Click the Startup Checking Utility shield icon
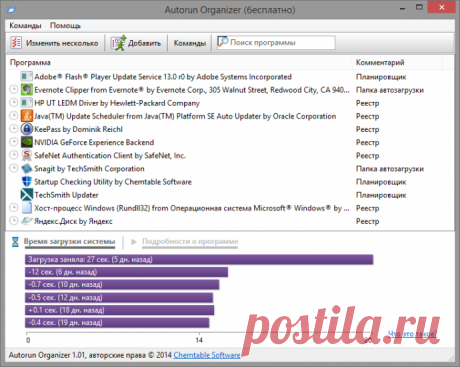The image size is (460, 367). [x=26, y=182]
